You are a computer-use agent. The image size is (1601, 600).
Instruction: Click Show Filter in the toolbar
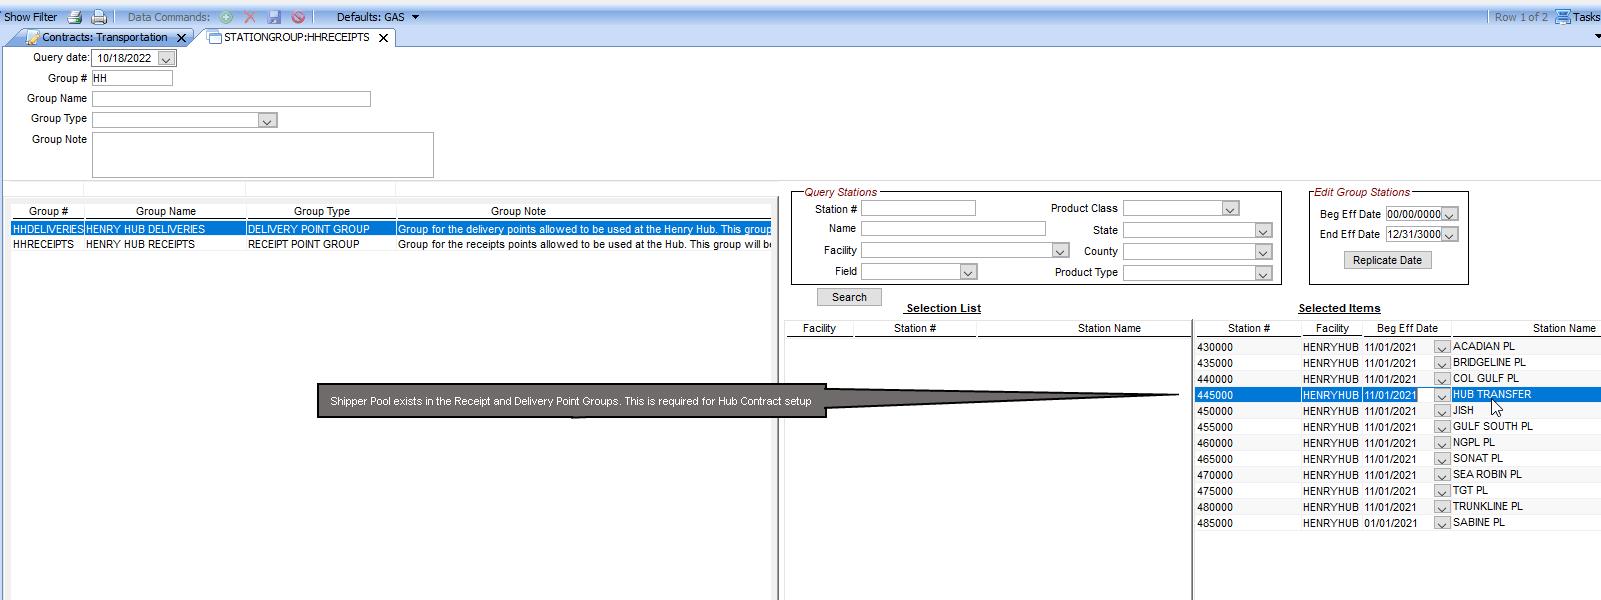click(31, 17)
